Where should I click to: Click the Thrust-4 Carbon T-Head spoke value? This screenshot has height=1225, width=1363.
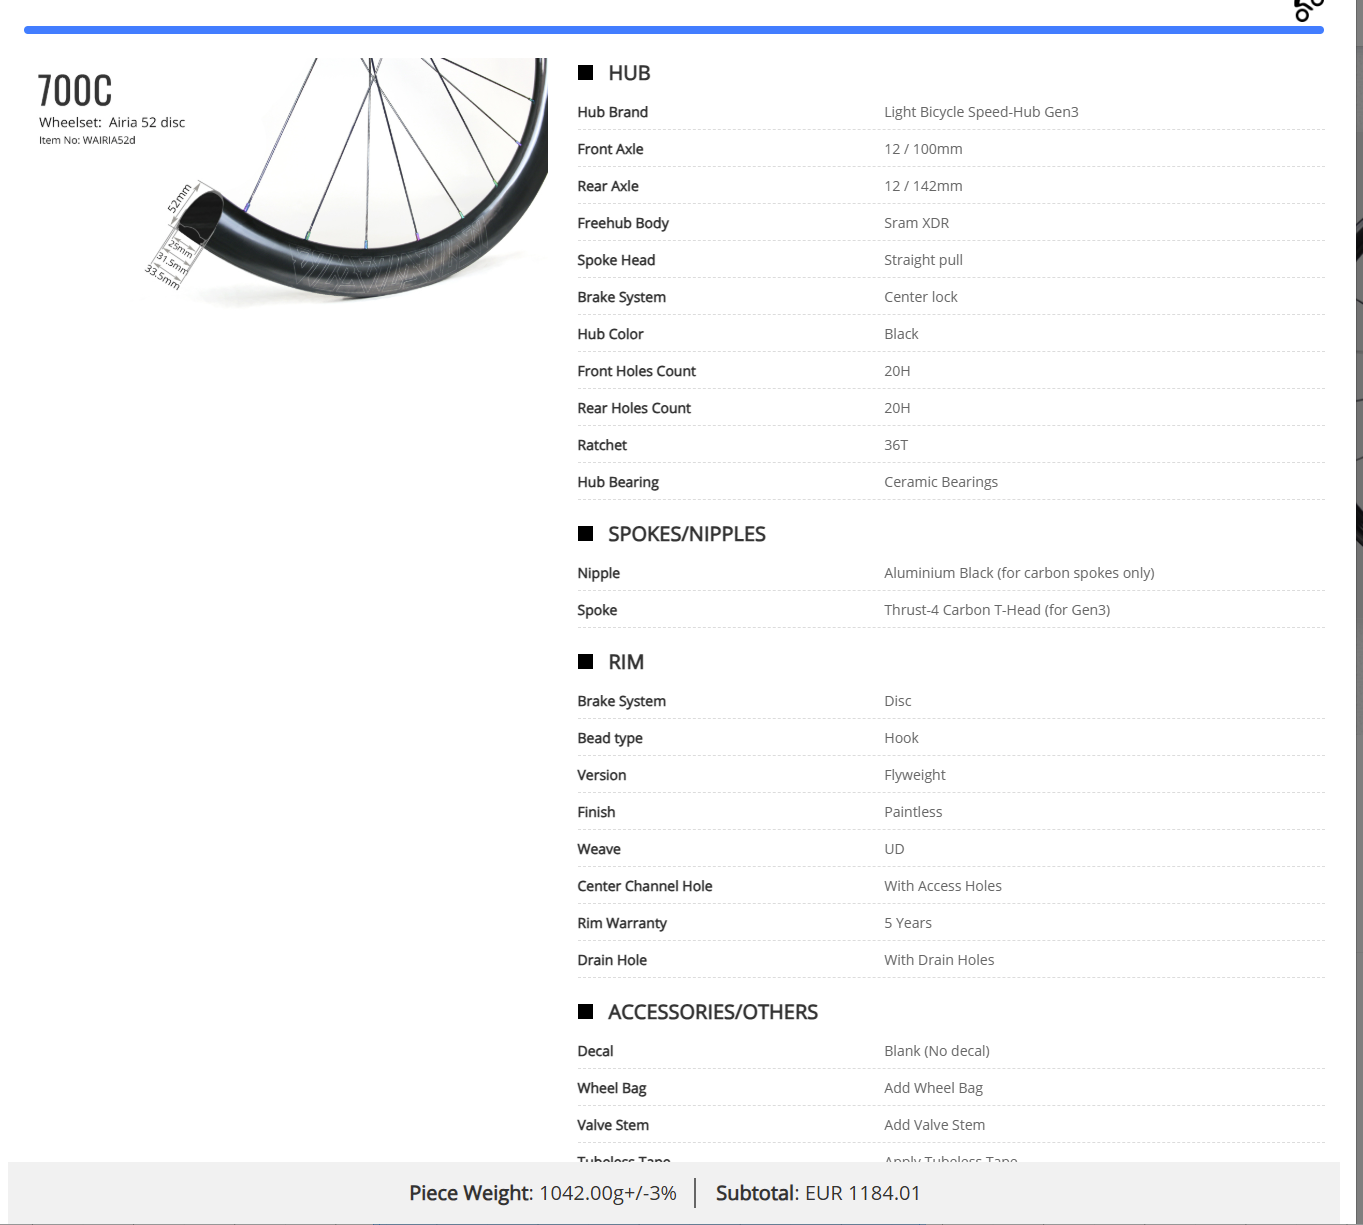click(996, 610)
